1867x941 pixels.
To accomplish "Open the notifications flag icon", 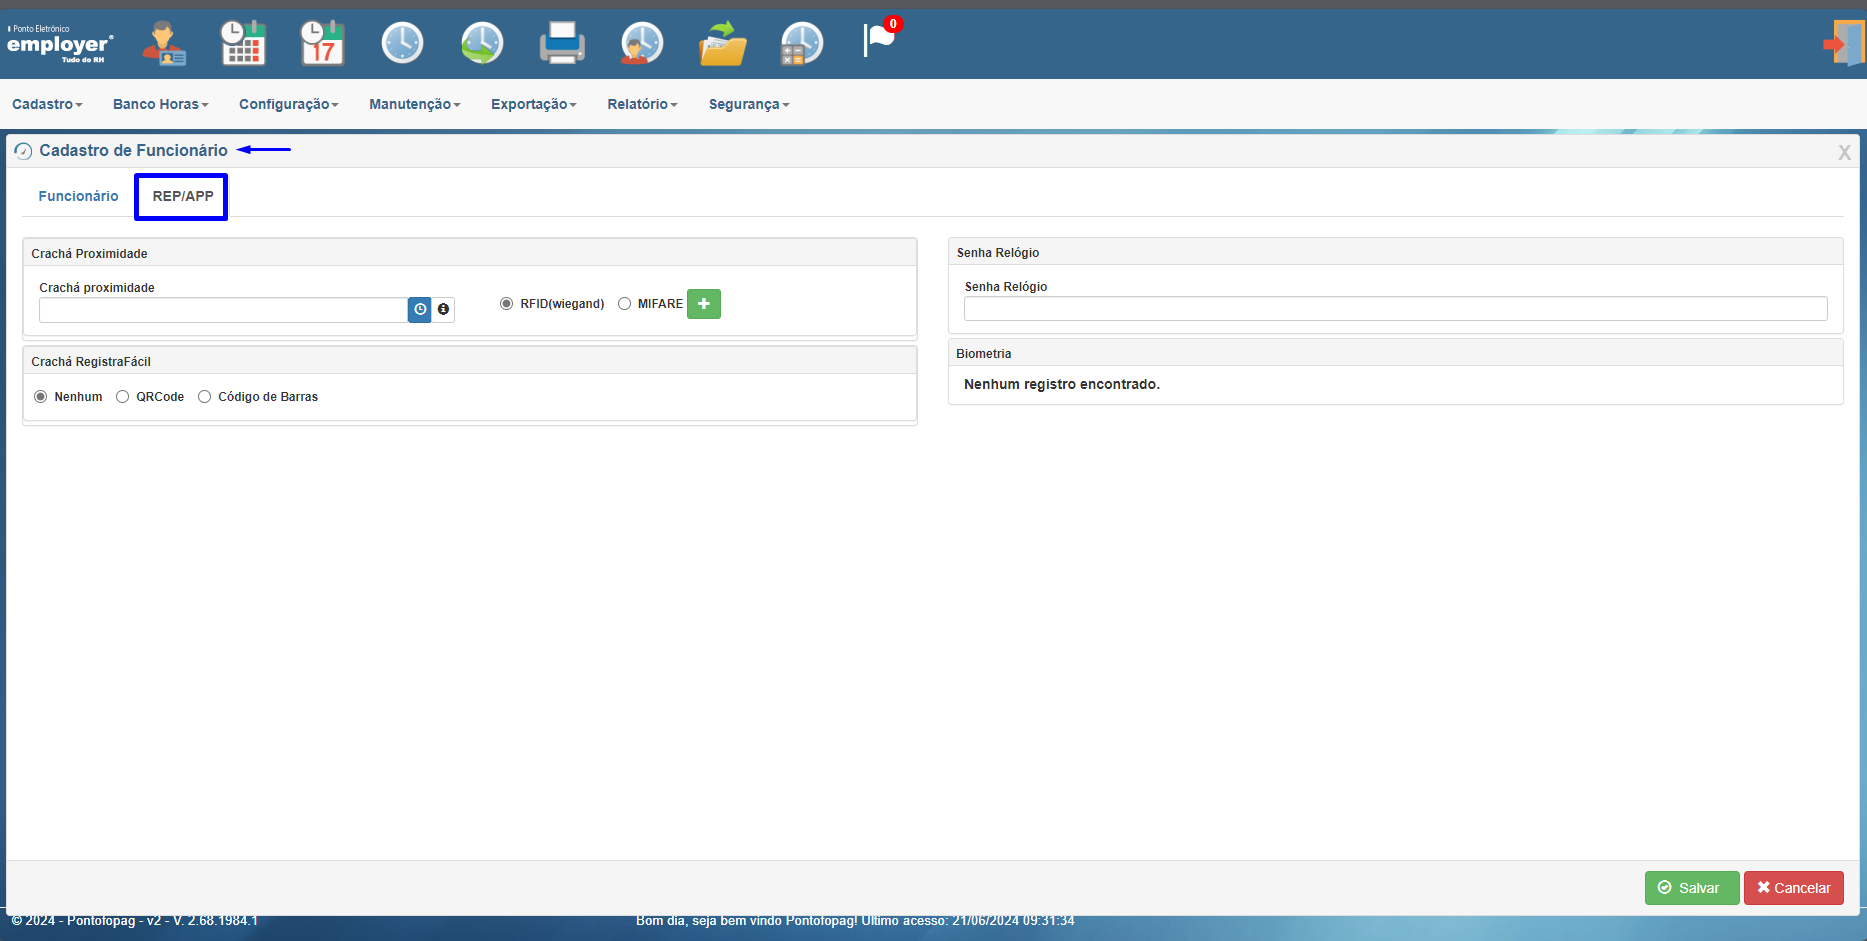I will point(880,39).
